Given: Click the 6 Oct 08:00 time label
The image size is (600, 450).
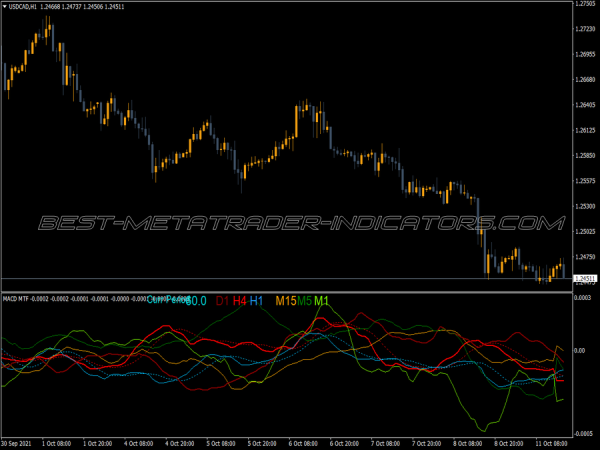Looking at the screenshot, I should click(303, 443).
